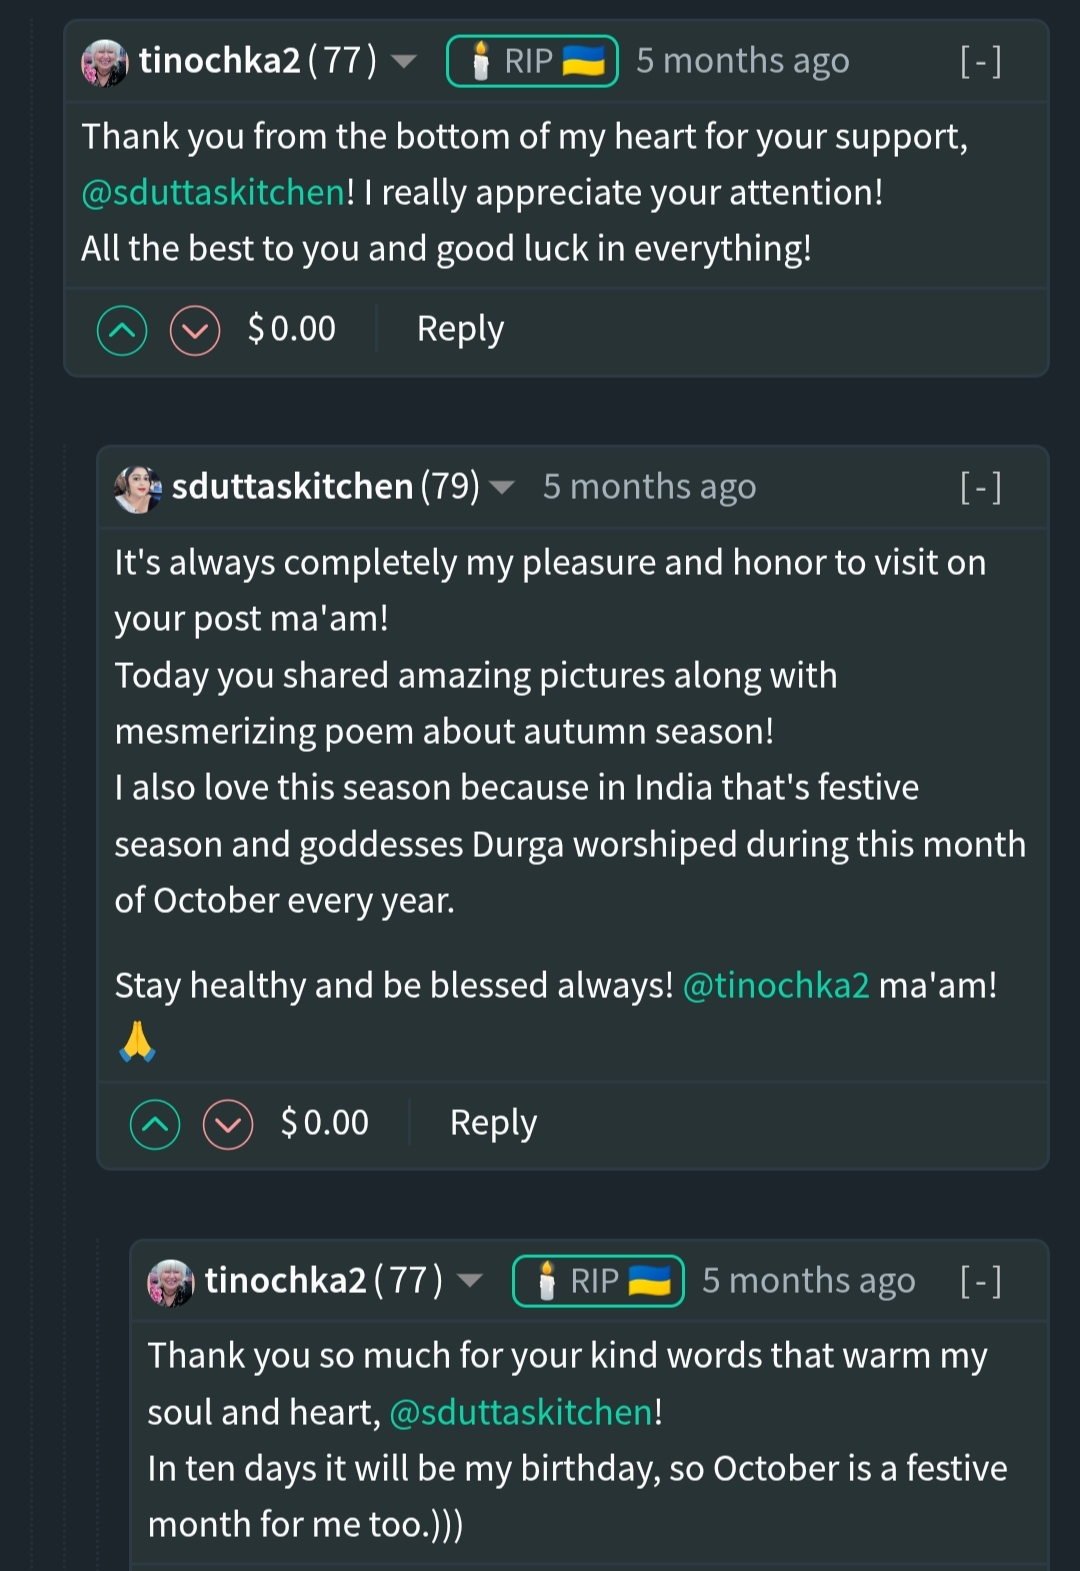Upvote sduttaskitchen's autumn season comment
This screenshot has width=1080, height=1571.
click(x=155, y=1125)
